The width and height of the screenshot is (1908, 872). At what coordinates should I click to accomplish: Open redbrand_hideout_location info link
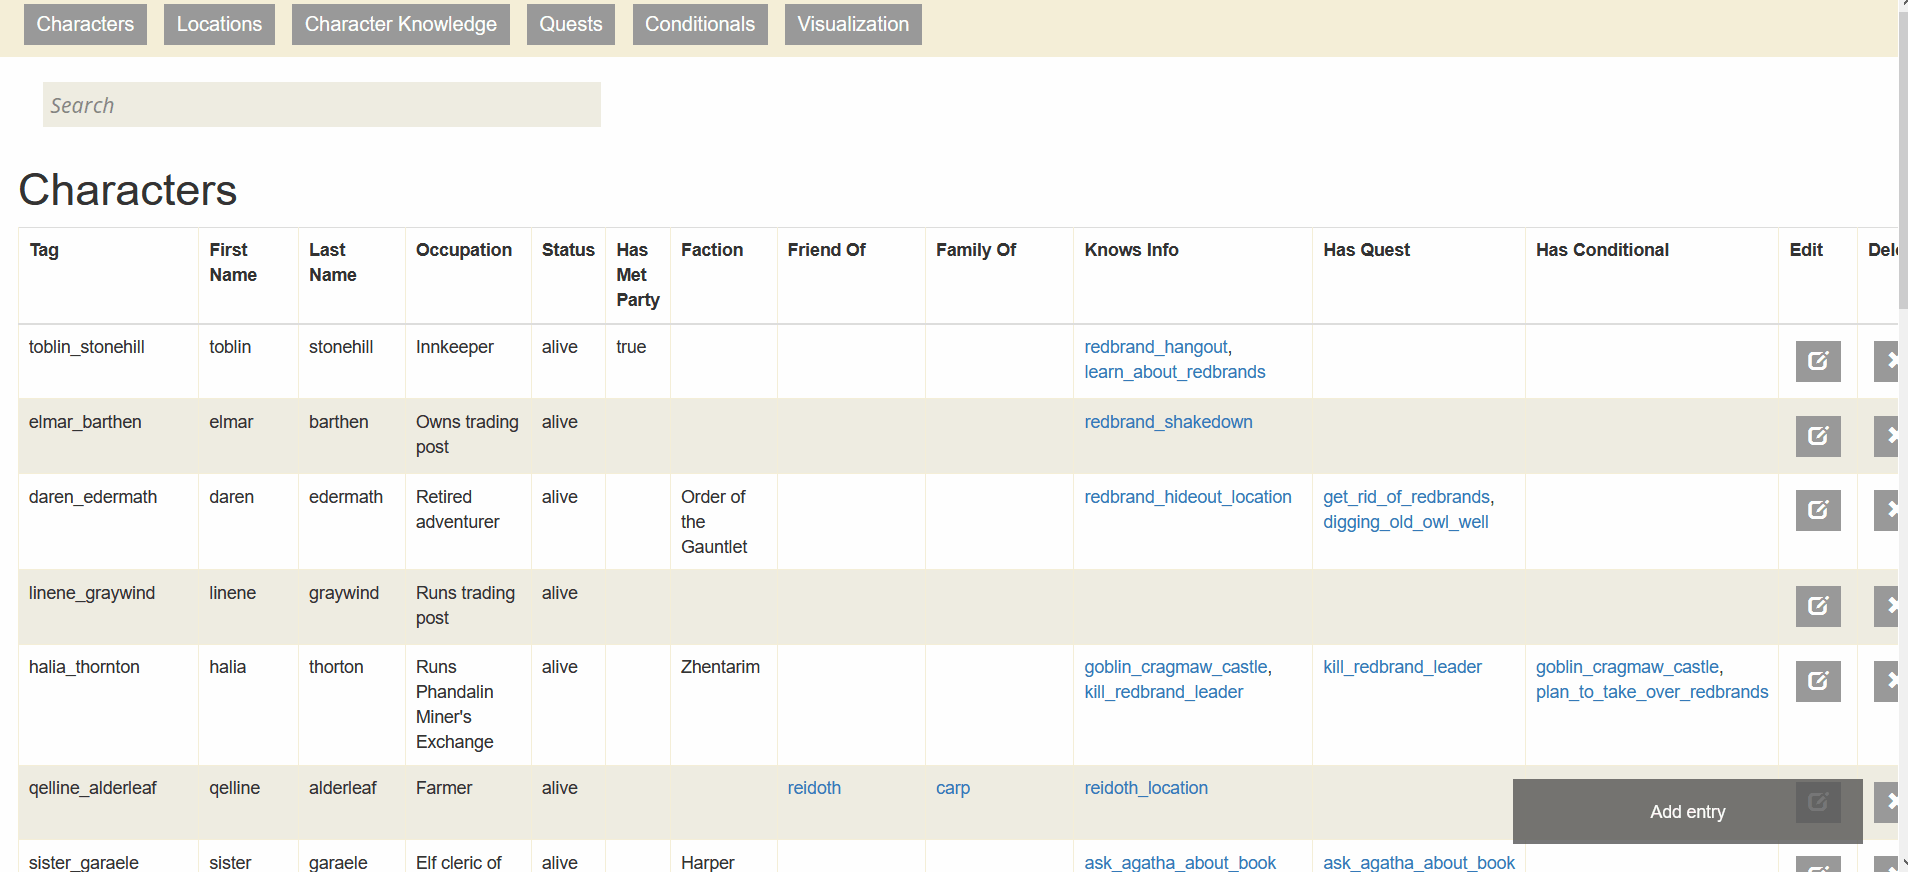pos(1188,497)
